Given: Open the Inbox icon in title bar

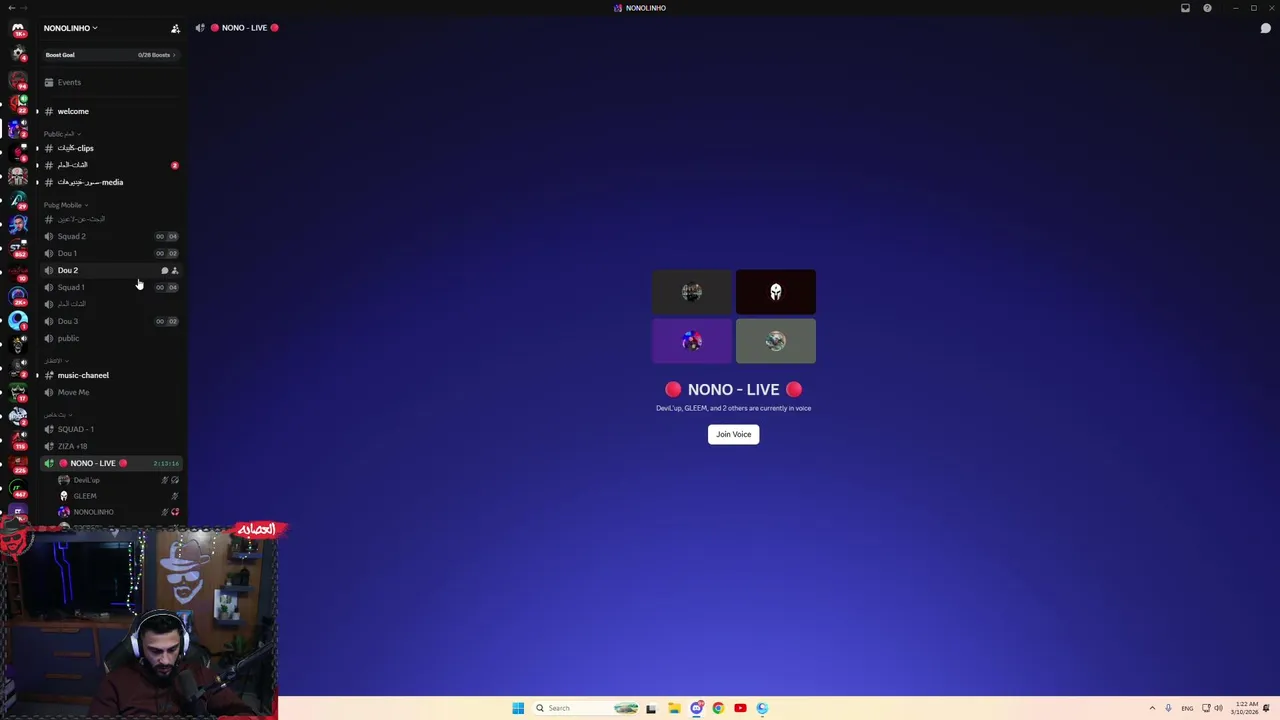Looking at the screenshot, I should [x=1185, y=8].
